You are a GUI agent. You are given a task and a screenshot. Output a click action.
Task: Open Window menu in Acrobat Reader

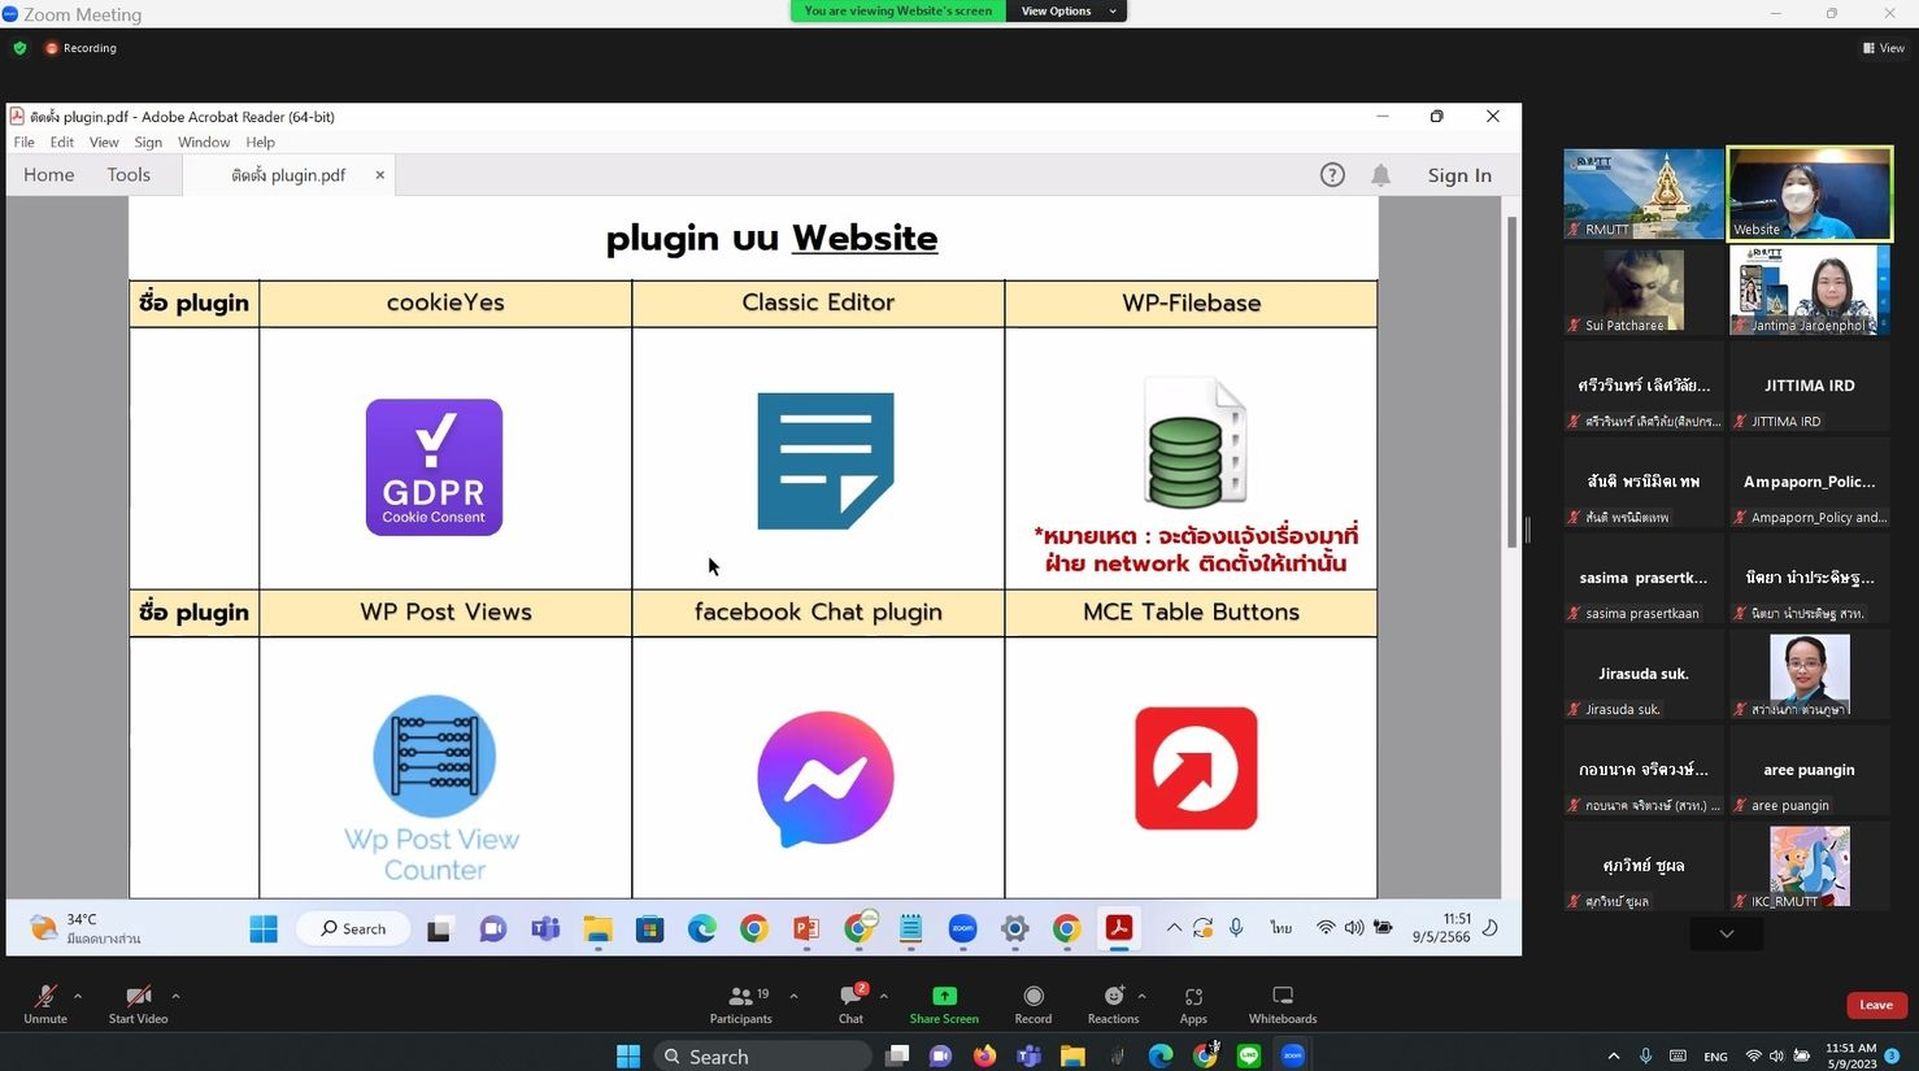(204, 142)
